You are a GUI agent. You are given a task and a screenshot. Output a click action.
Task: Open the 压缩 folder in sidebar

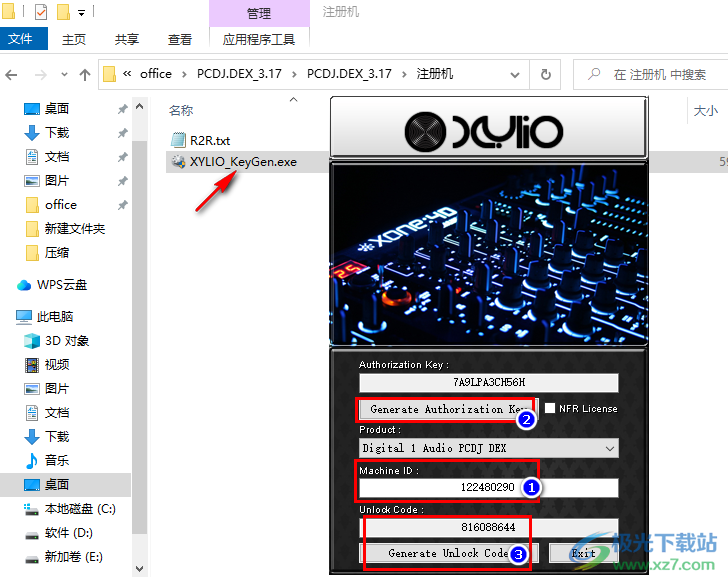coord(57,253)
